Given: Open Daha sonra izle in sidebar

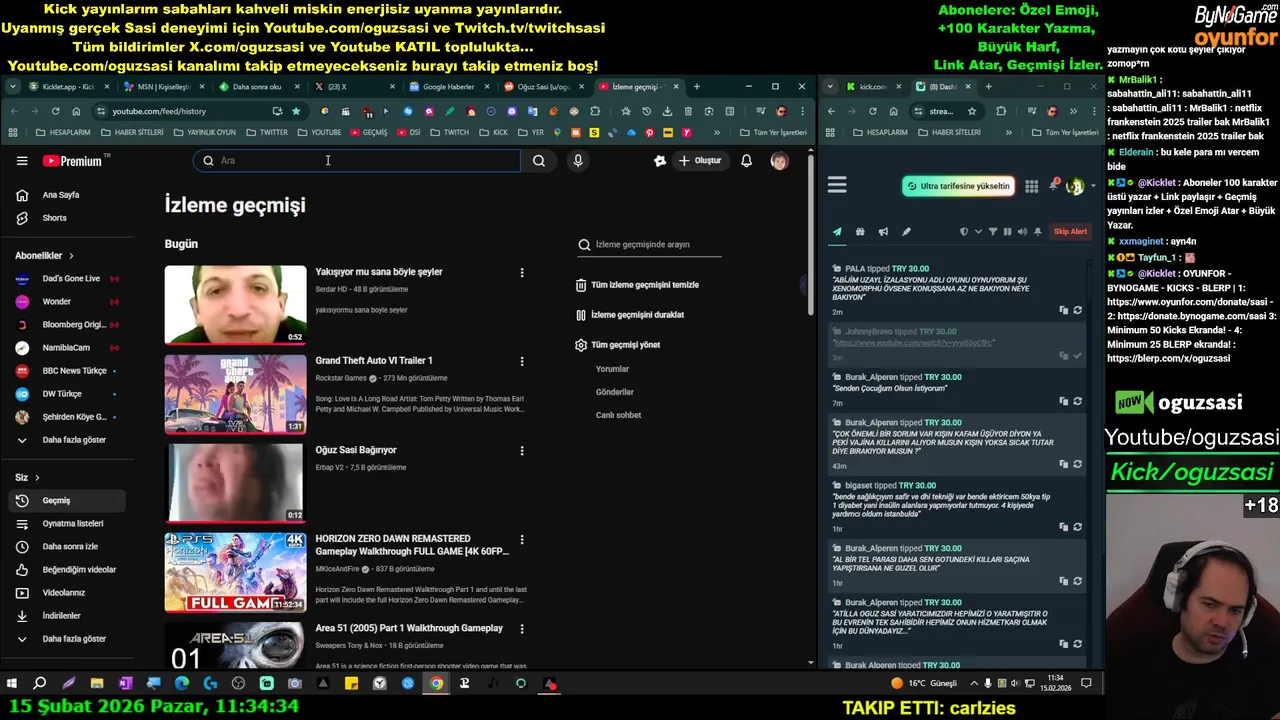Looking at the screenshot, I should [x=68, y=547].
